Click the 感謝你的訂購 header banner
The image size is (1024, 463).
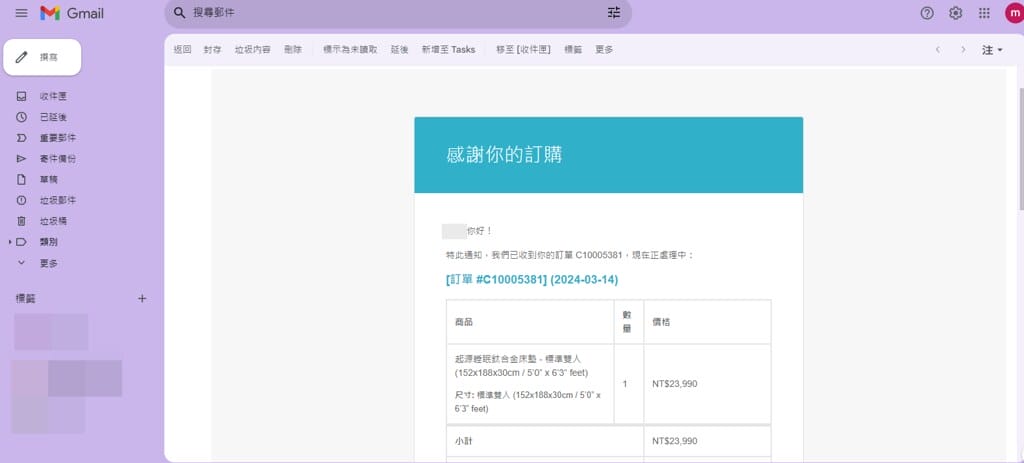[x=609, y=155]
